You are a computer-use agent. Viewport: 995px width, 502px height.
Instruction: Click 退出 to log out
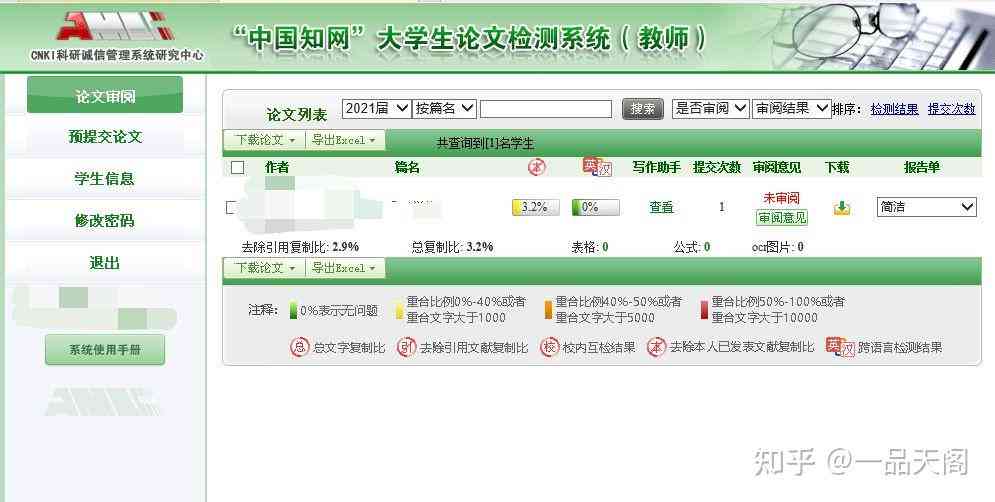[105, 262]
